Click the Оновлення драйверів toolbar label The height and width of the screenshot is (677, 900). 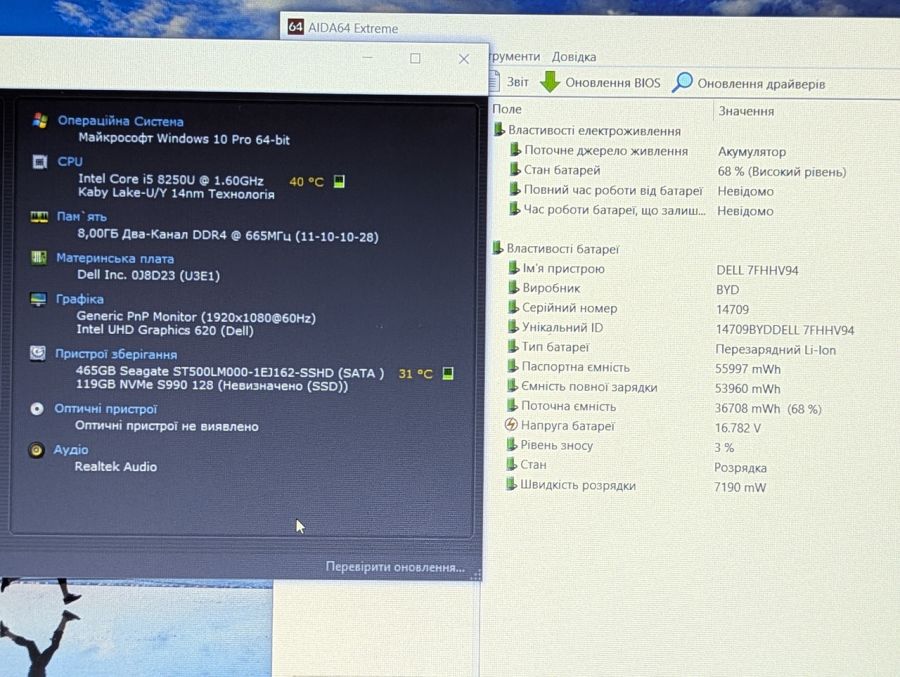tap(761, 84)
